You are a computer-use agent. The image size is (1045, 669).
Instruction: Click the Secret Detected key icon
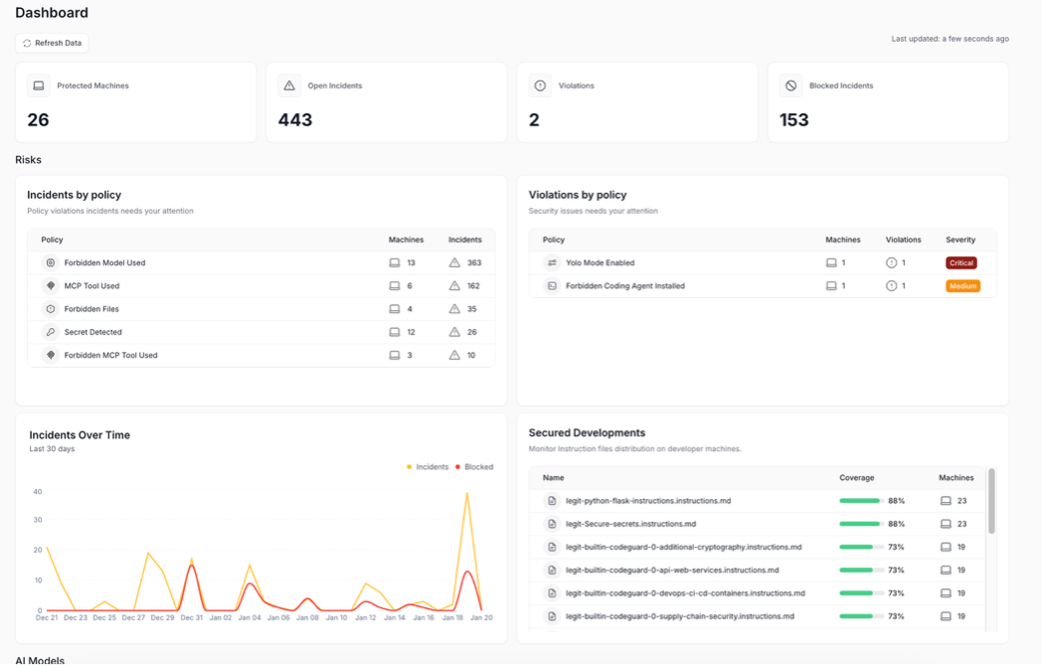50,332
